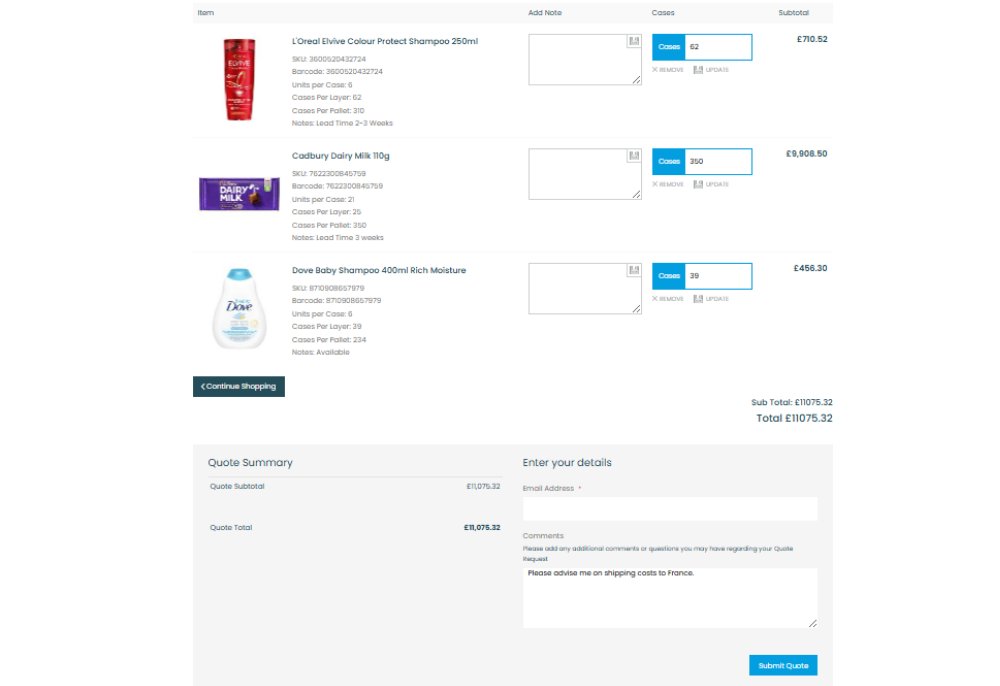Click the L'Oreal Elvive bottle thumbnail
This screenshot has height=686, width=1000.
[x=239, y=79]
